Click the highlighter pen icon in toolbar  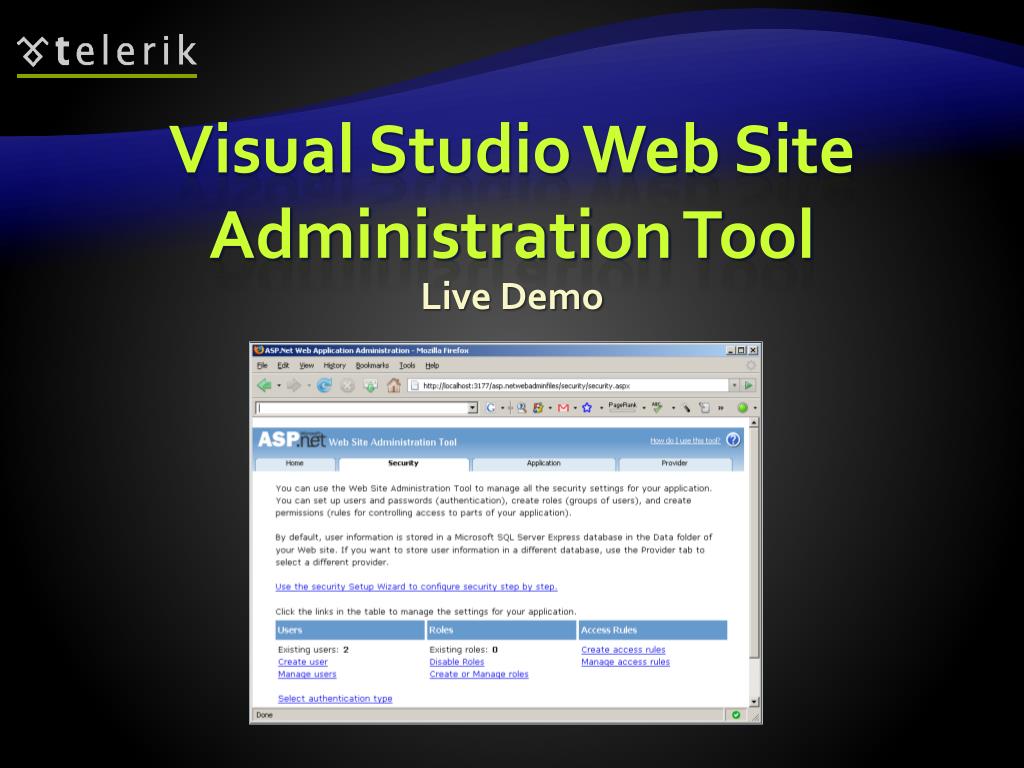[x=687, y=408]
